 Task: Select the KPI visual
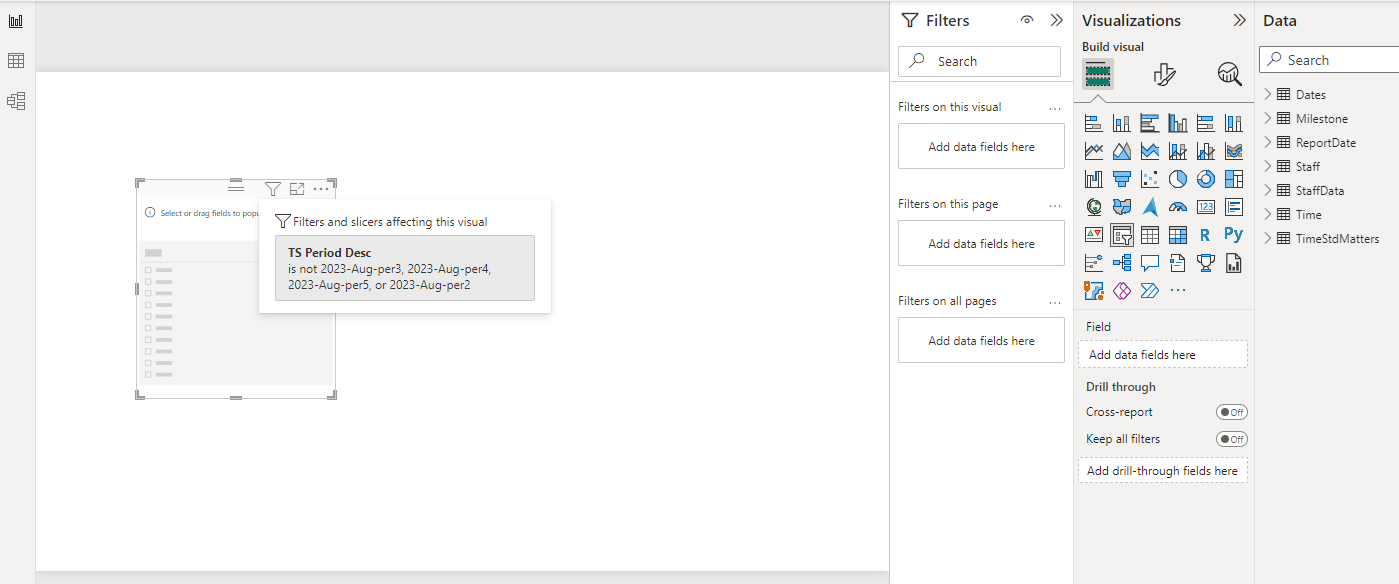[1094, 235]
